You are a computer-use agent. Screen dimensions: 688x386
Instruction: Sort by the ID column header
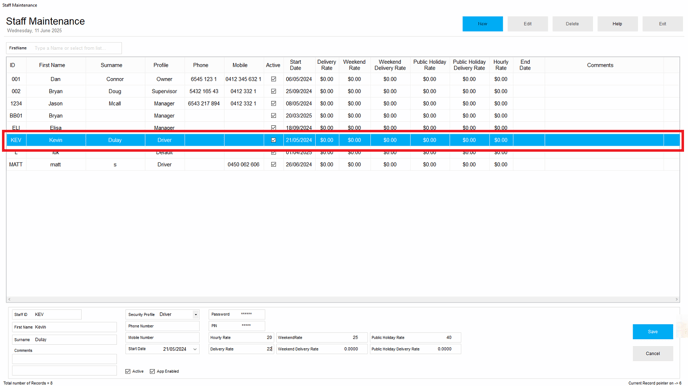[x=13, y=65]
